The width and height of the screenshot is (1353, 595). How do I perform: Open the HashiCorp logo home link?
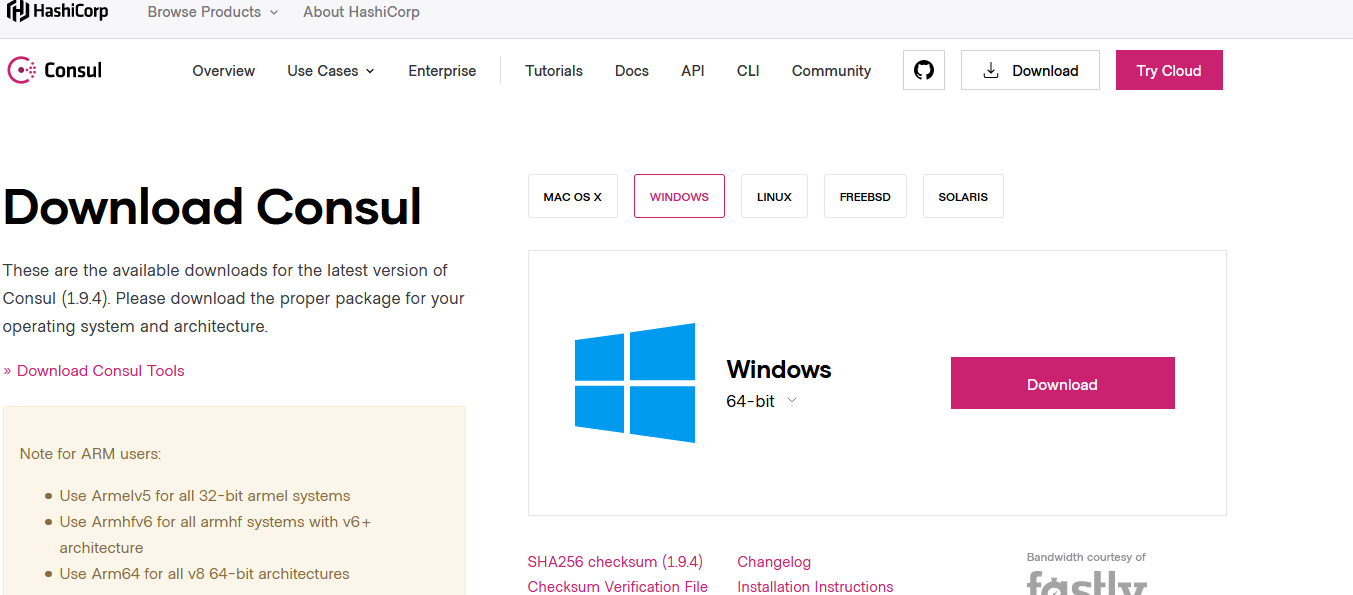(x=57, y=12)
